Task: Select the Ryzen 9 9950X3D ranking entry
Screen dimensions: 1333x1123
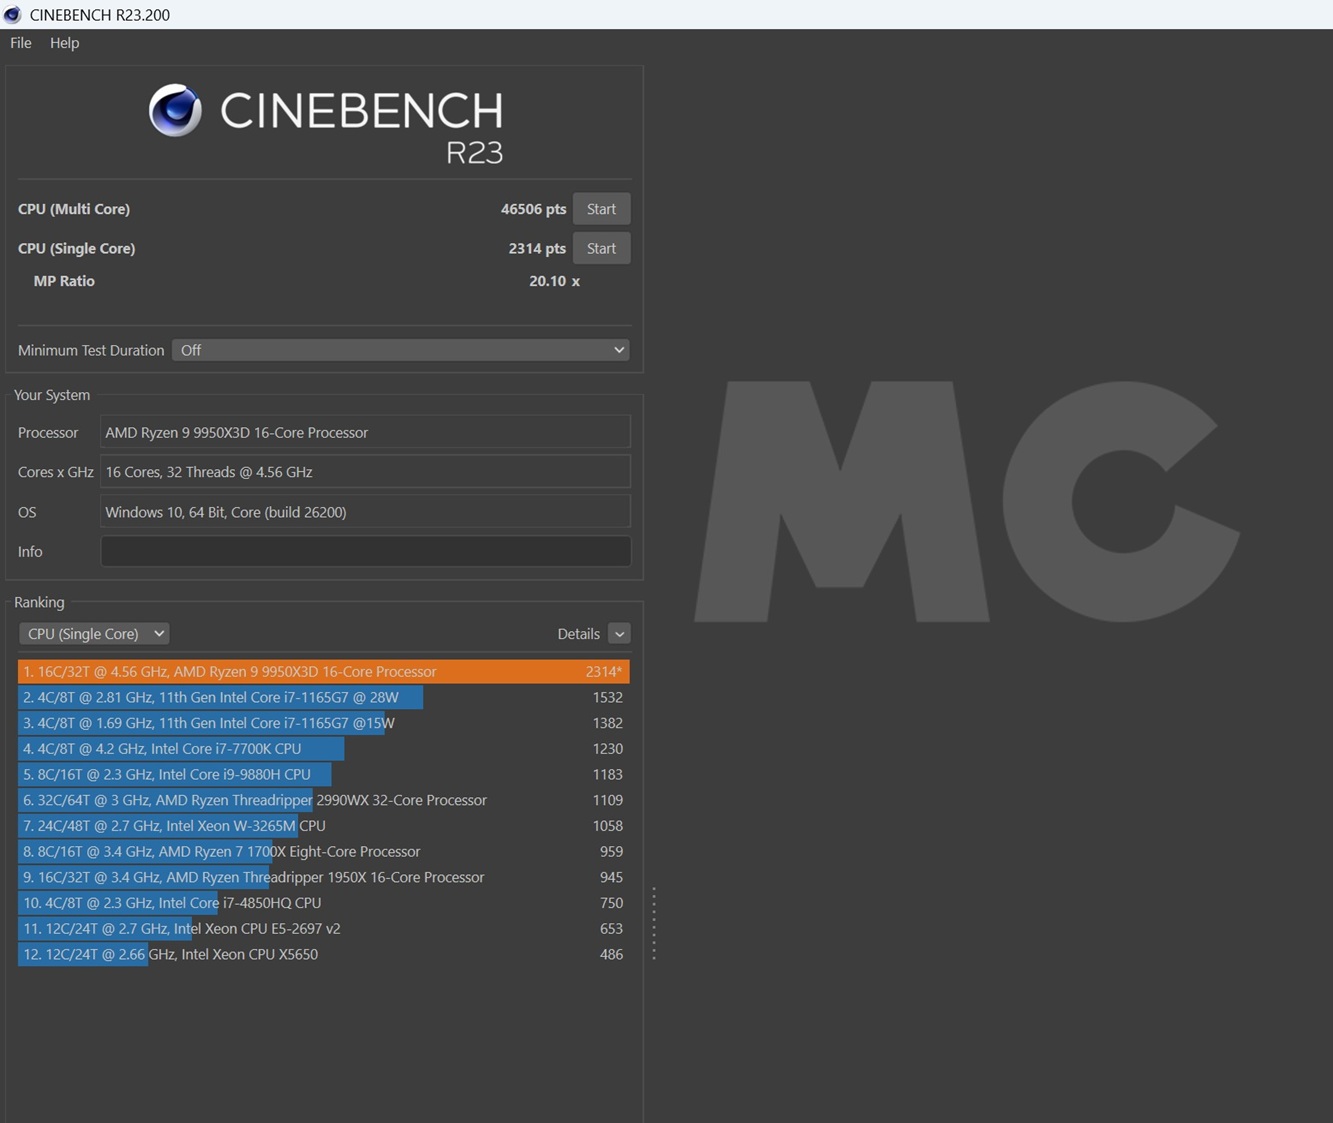Action: 323,672
